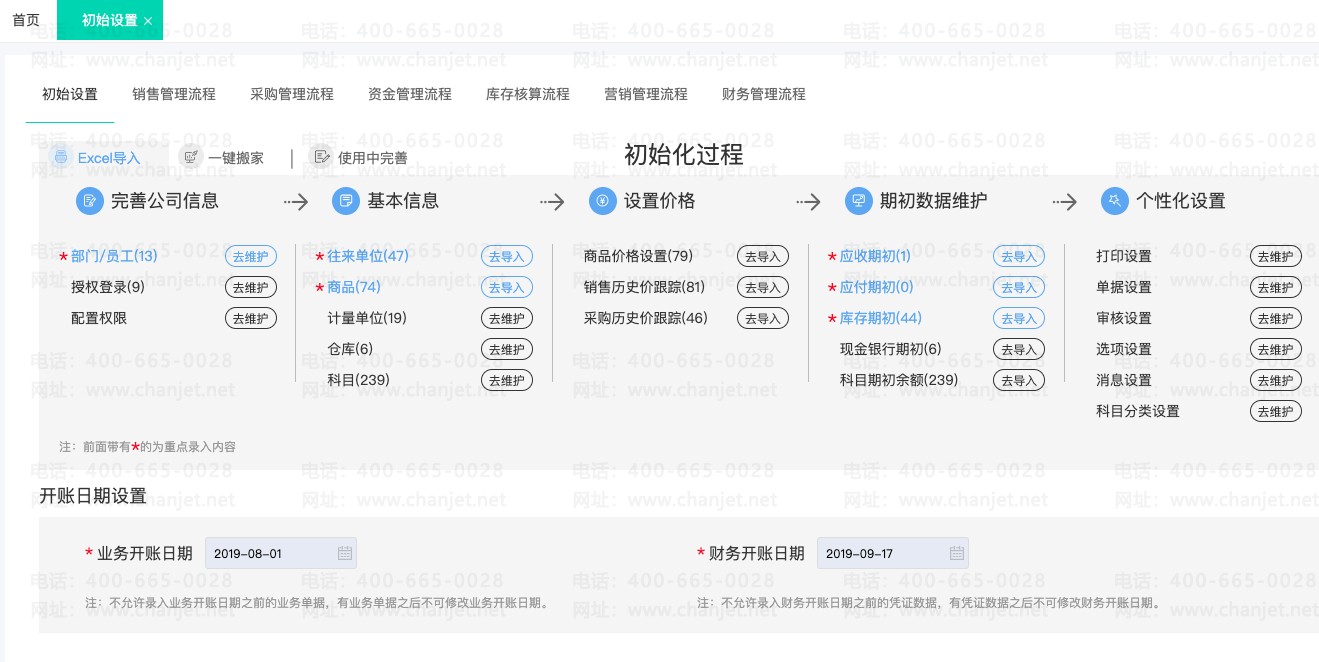Open the 库存期初(44) link

[880, 318]
